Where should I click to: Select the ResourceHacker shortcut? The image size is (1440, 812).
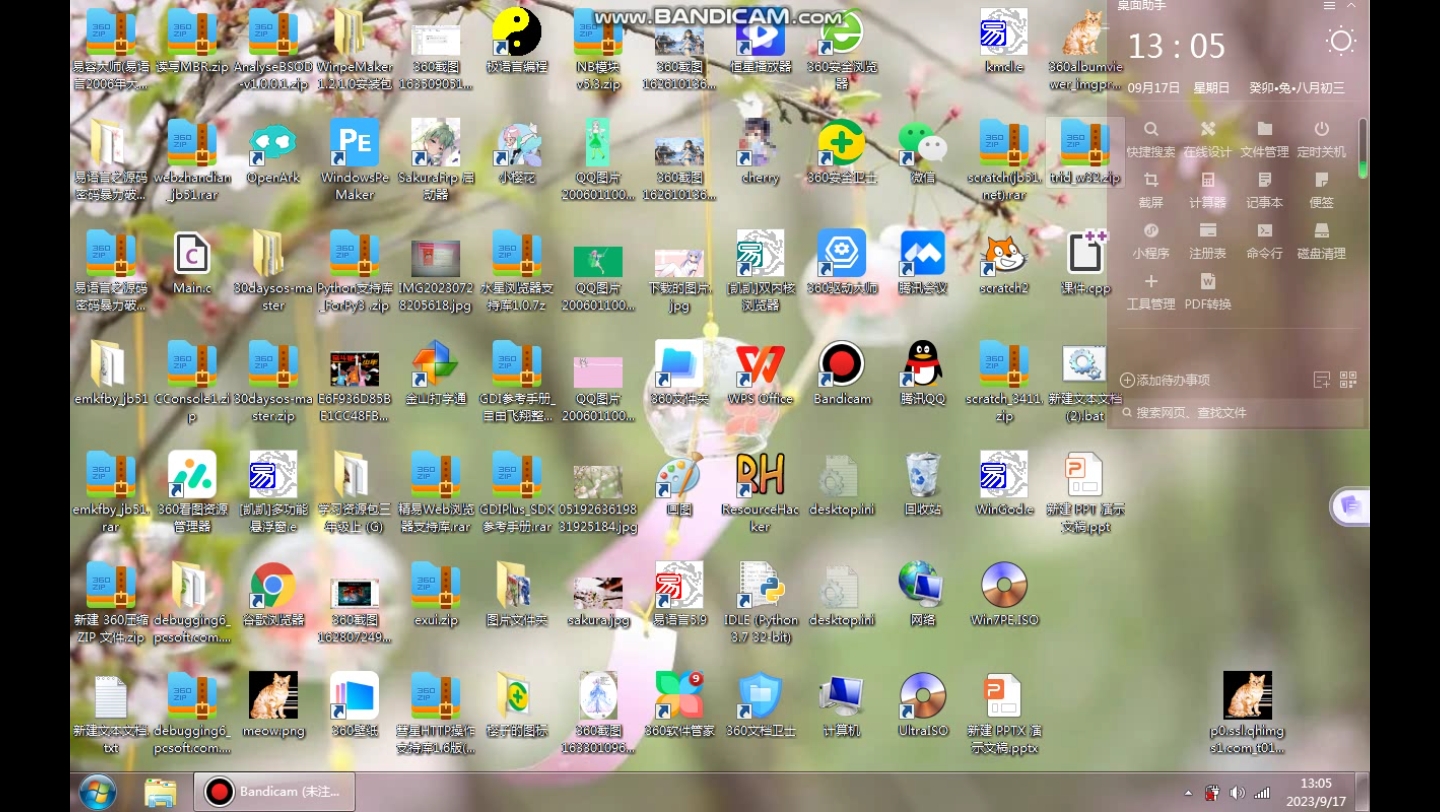760,492
